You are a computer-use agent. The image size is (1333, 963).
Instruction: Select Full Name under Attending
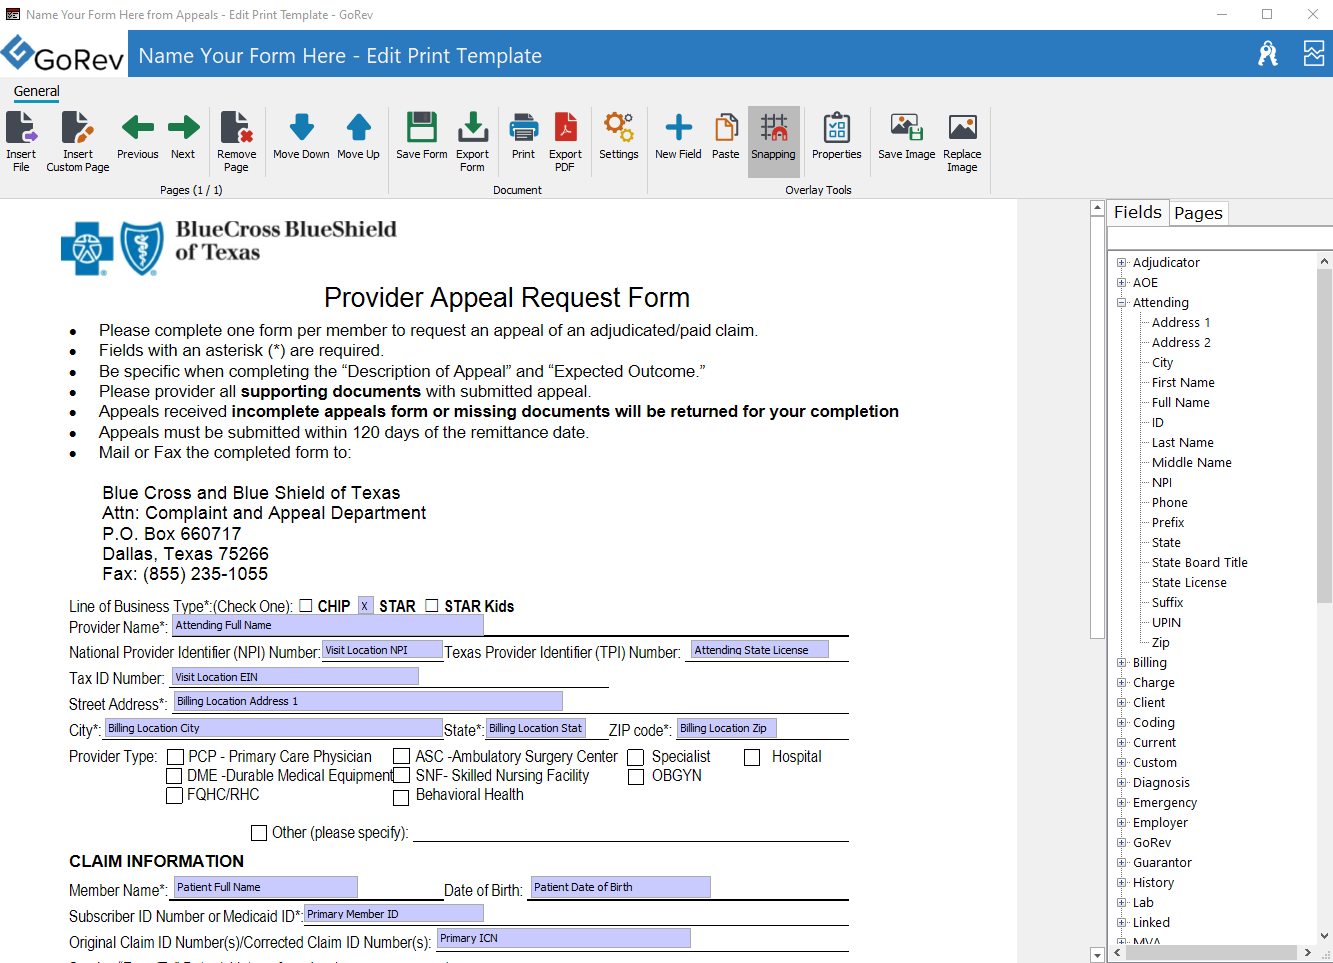tap(1180, 402)
